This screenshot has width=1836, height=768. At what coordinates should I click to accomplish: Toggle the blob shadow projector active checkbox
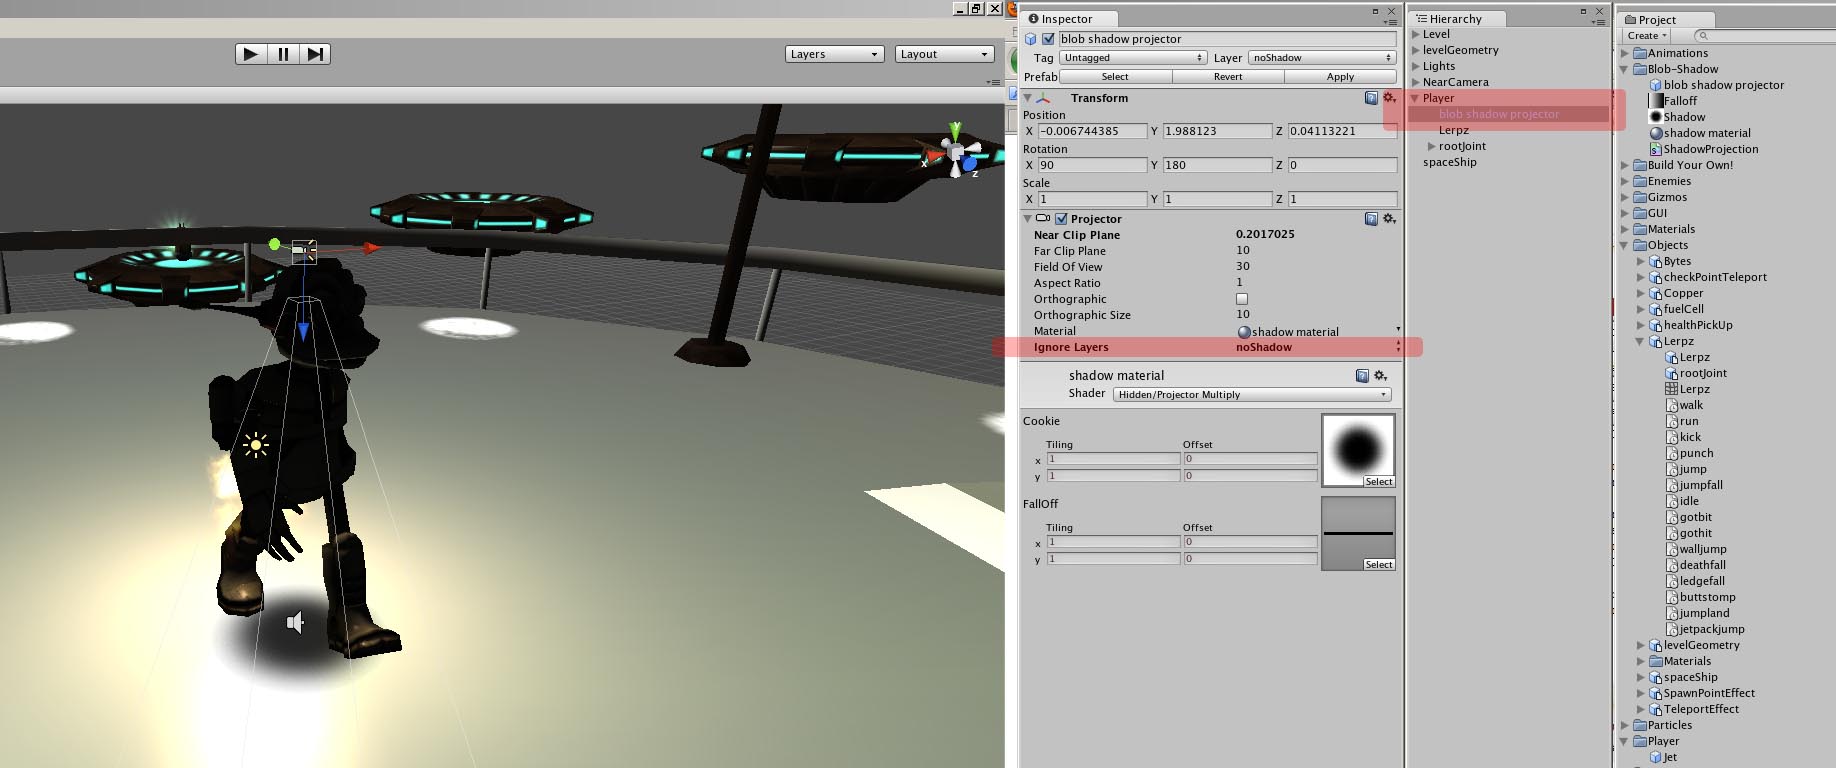click(1048, 39)
